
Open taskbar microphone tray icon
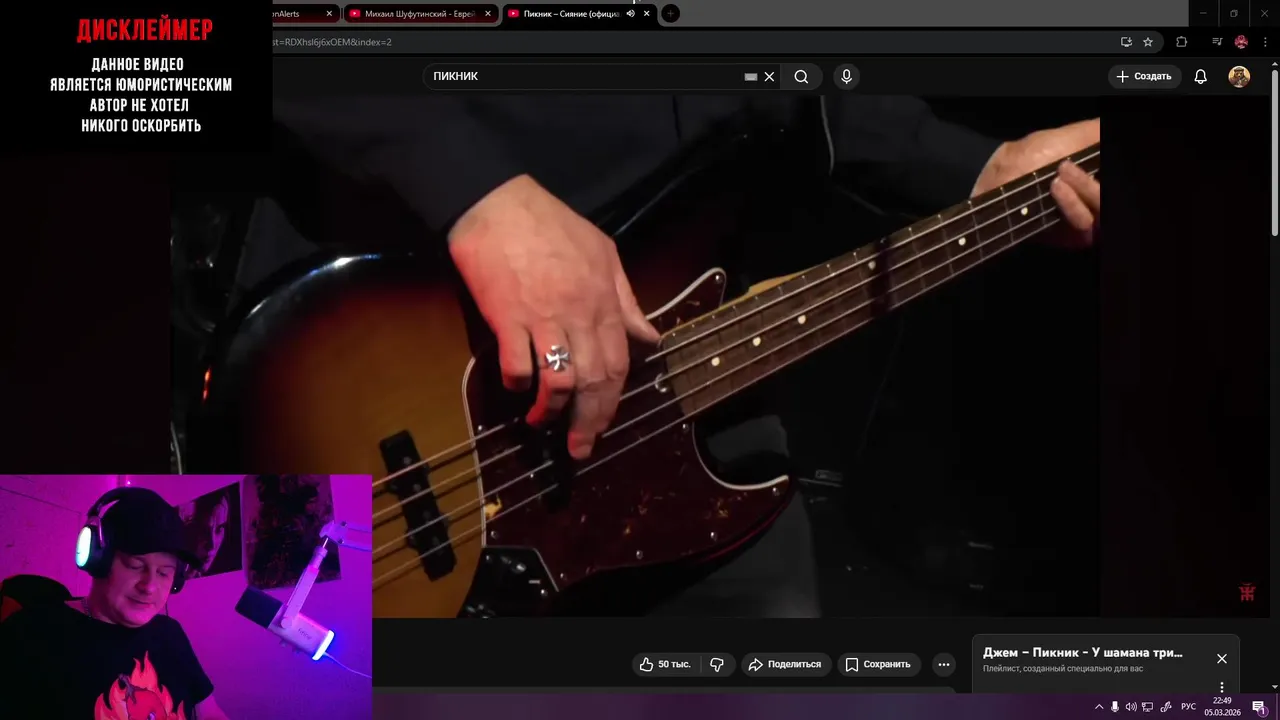coord(1115,707)
